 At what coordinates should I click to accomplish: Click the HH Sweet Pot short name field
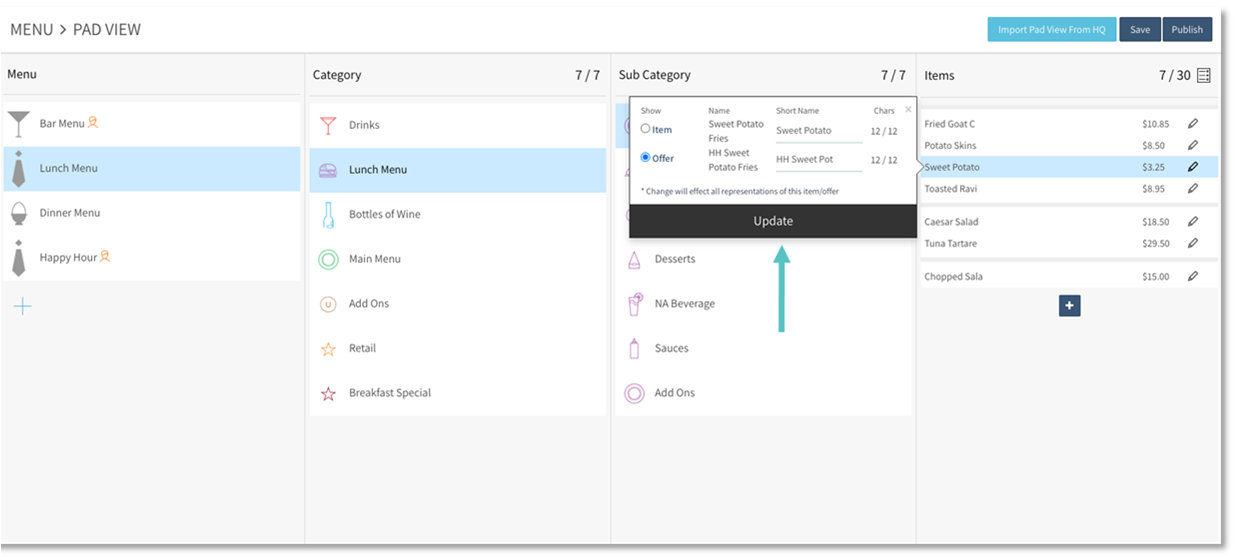click(x=818, y=160)
